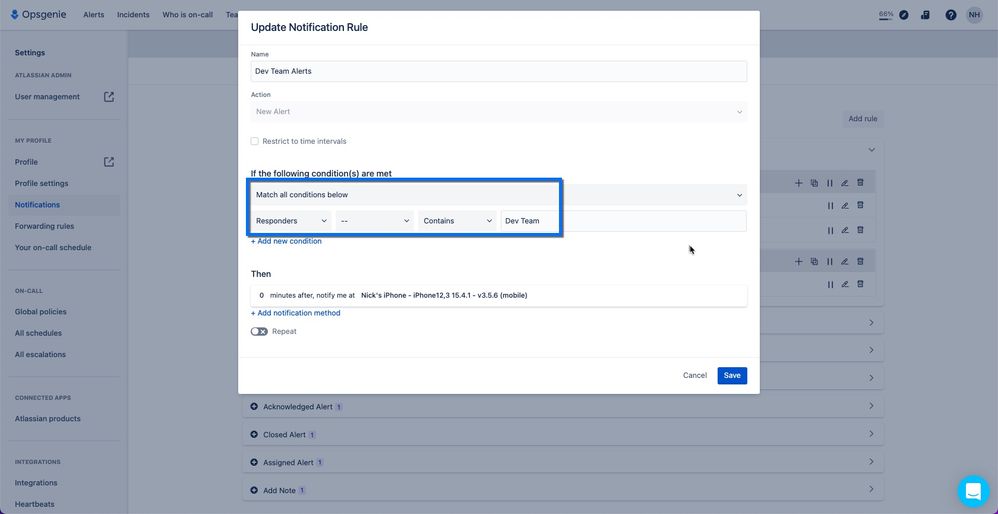Check Restrict to time intervals
This screenshot has height=514, width=998.
[255, 141]
